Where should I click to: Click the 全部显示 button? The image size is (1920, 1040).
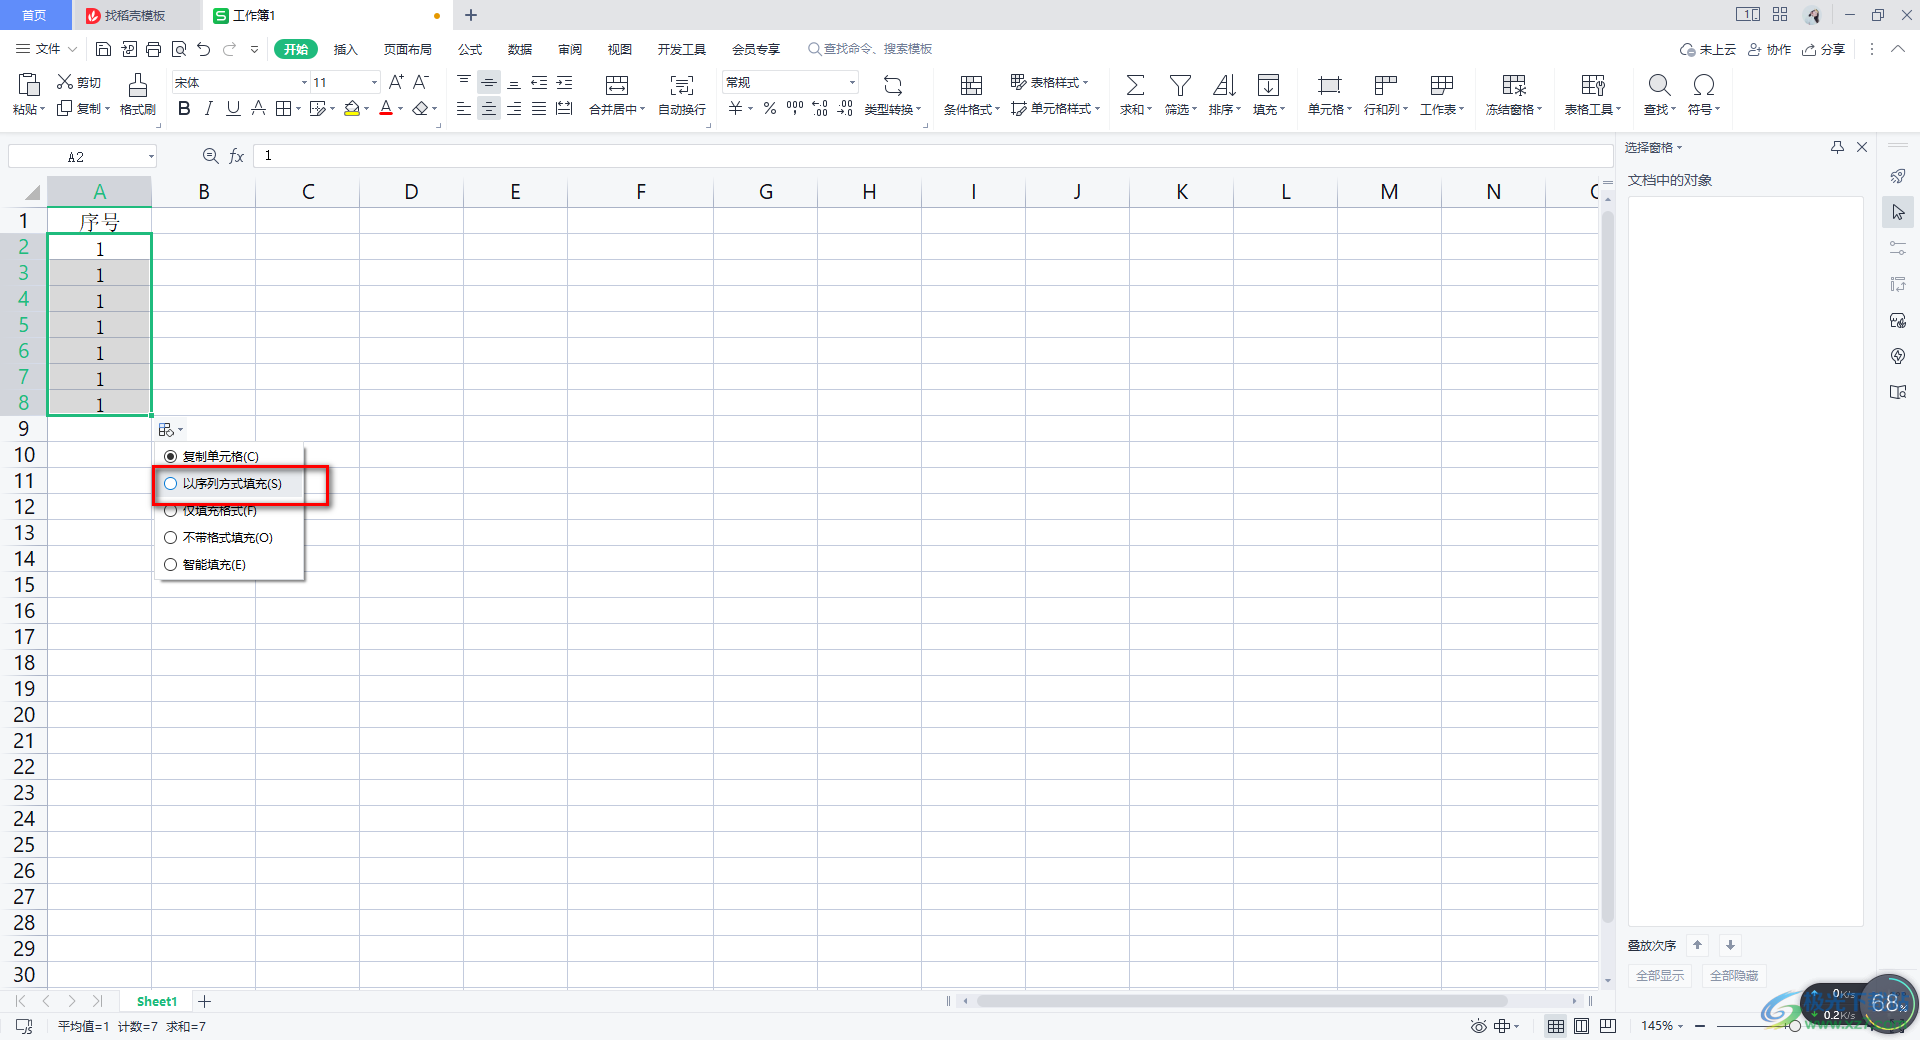click(x=1660, y=976)
